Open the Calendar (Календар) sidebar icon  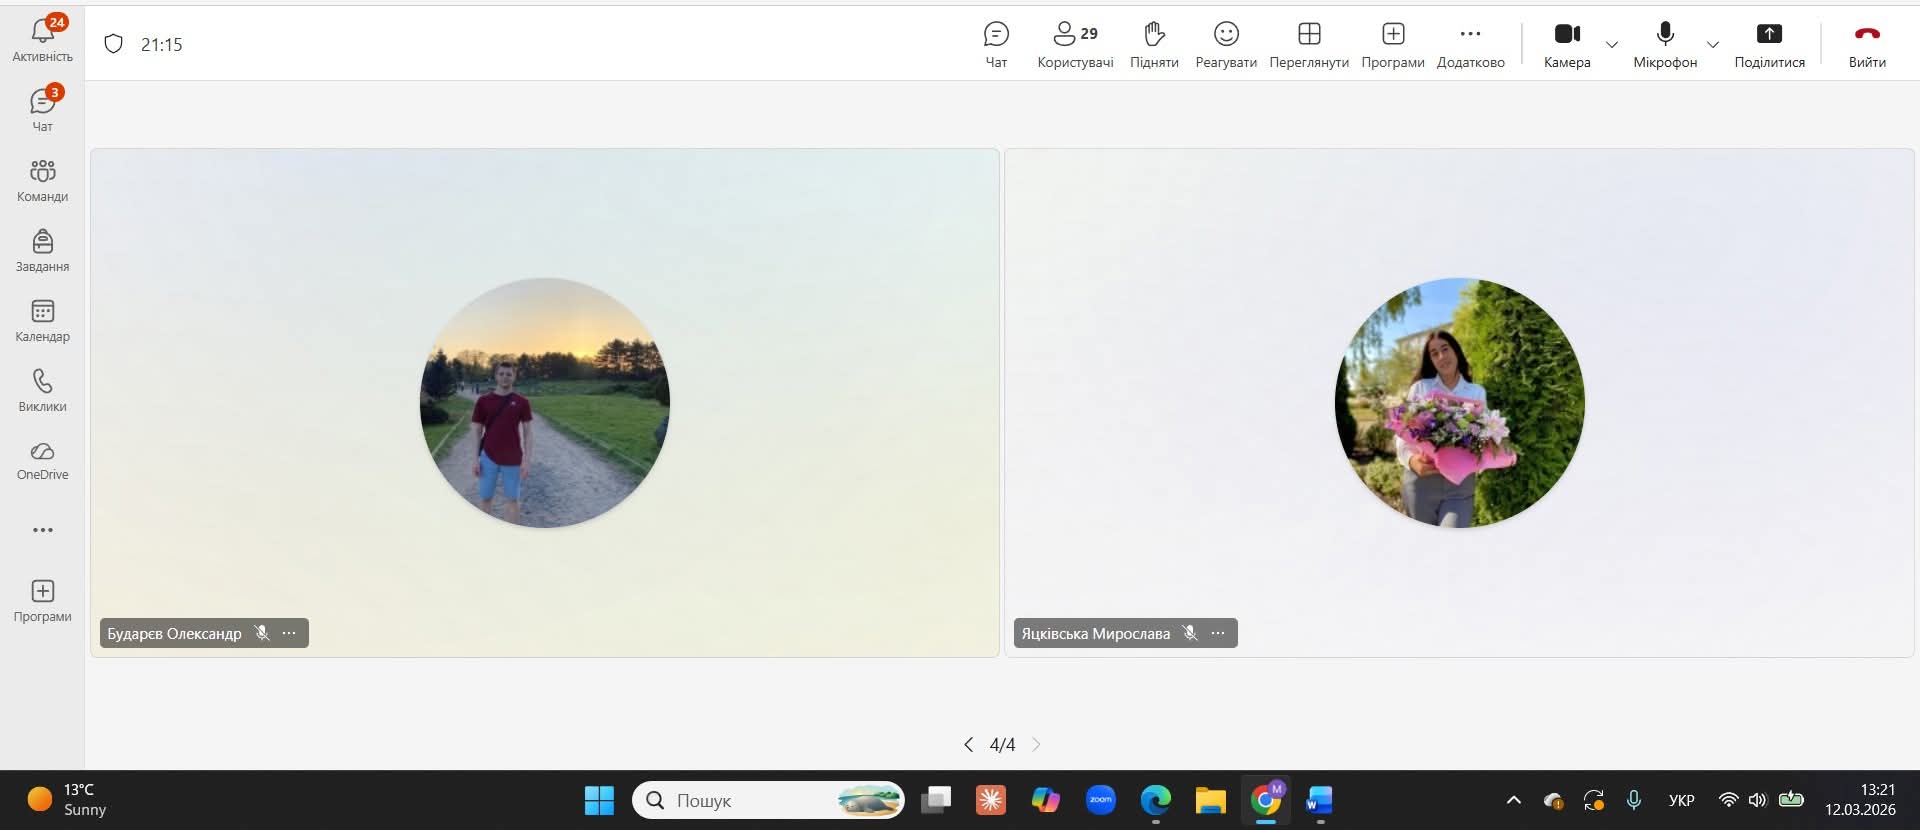pos(42,320)
